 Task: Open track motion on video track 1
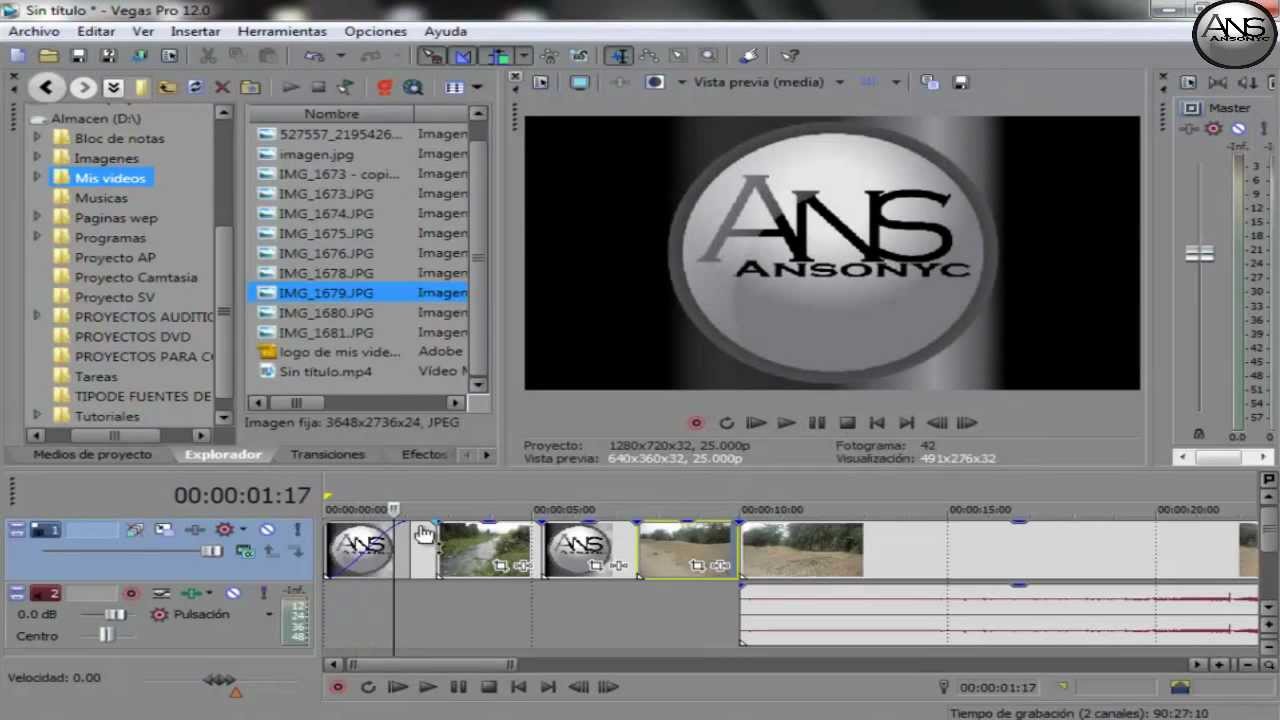point(164,530)
